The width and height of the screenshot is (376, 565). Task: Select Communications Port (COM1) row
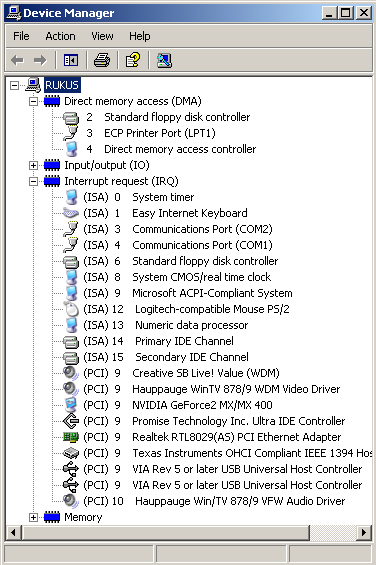pos(178,245)
